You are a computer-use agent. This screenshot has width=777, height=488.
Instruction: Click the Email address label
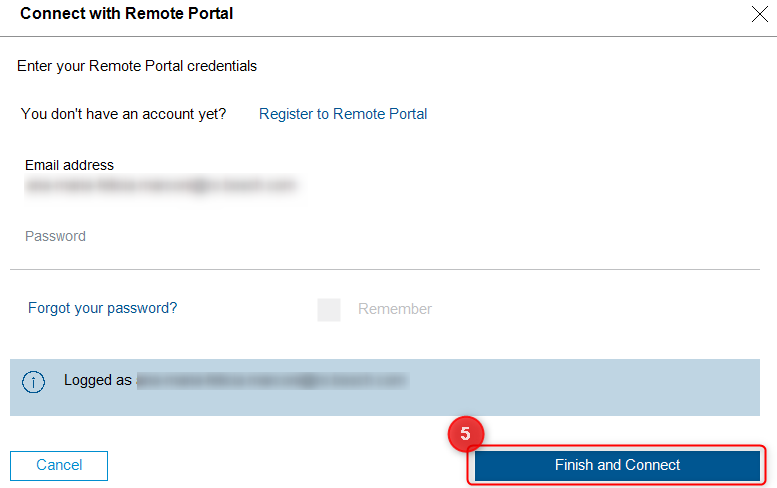pos(69,165)
